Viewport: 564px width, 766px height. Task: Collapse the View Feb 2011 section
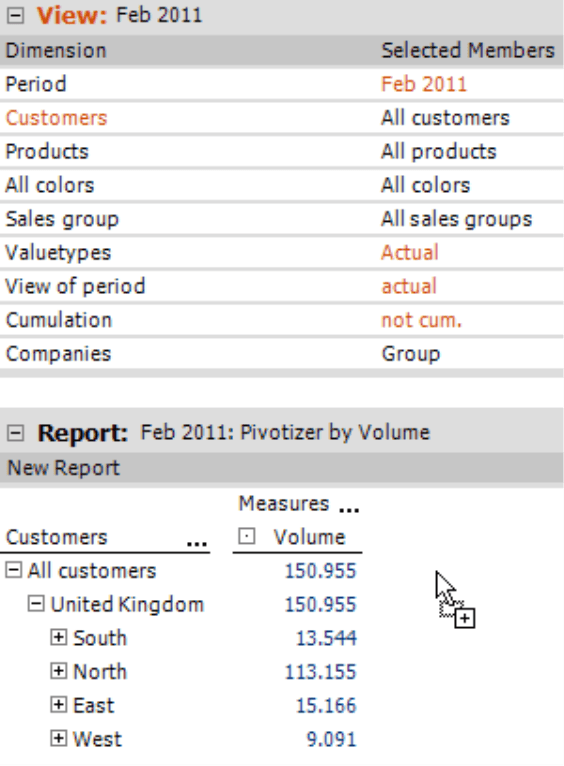click(x=15, y=15)
